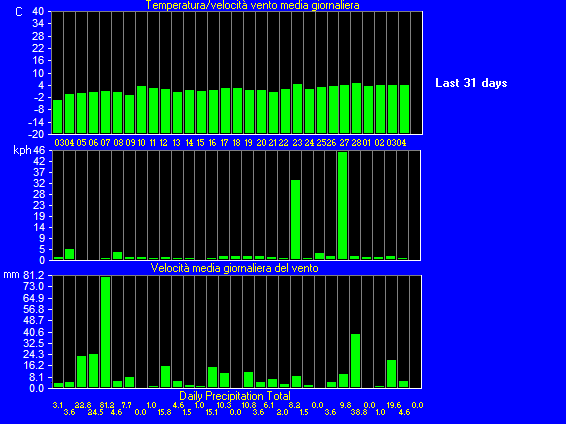Click the 40.6 value on precipitation axis
The image size is (566, 424).
tap(34, 332)
